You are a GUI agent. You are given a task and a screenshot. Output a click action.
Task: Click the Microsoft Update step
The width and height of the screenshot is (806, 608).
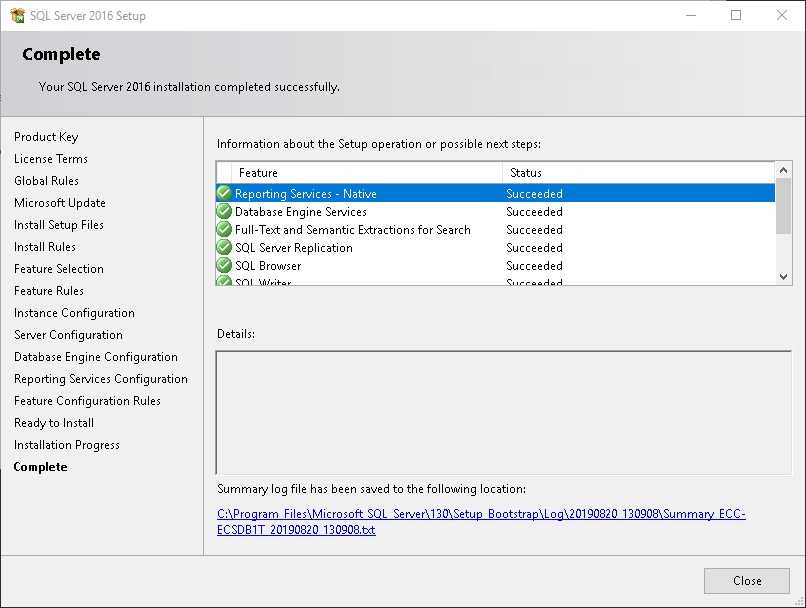(60, 203)
